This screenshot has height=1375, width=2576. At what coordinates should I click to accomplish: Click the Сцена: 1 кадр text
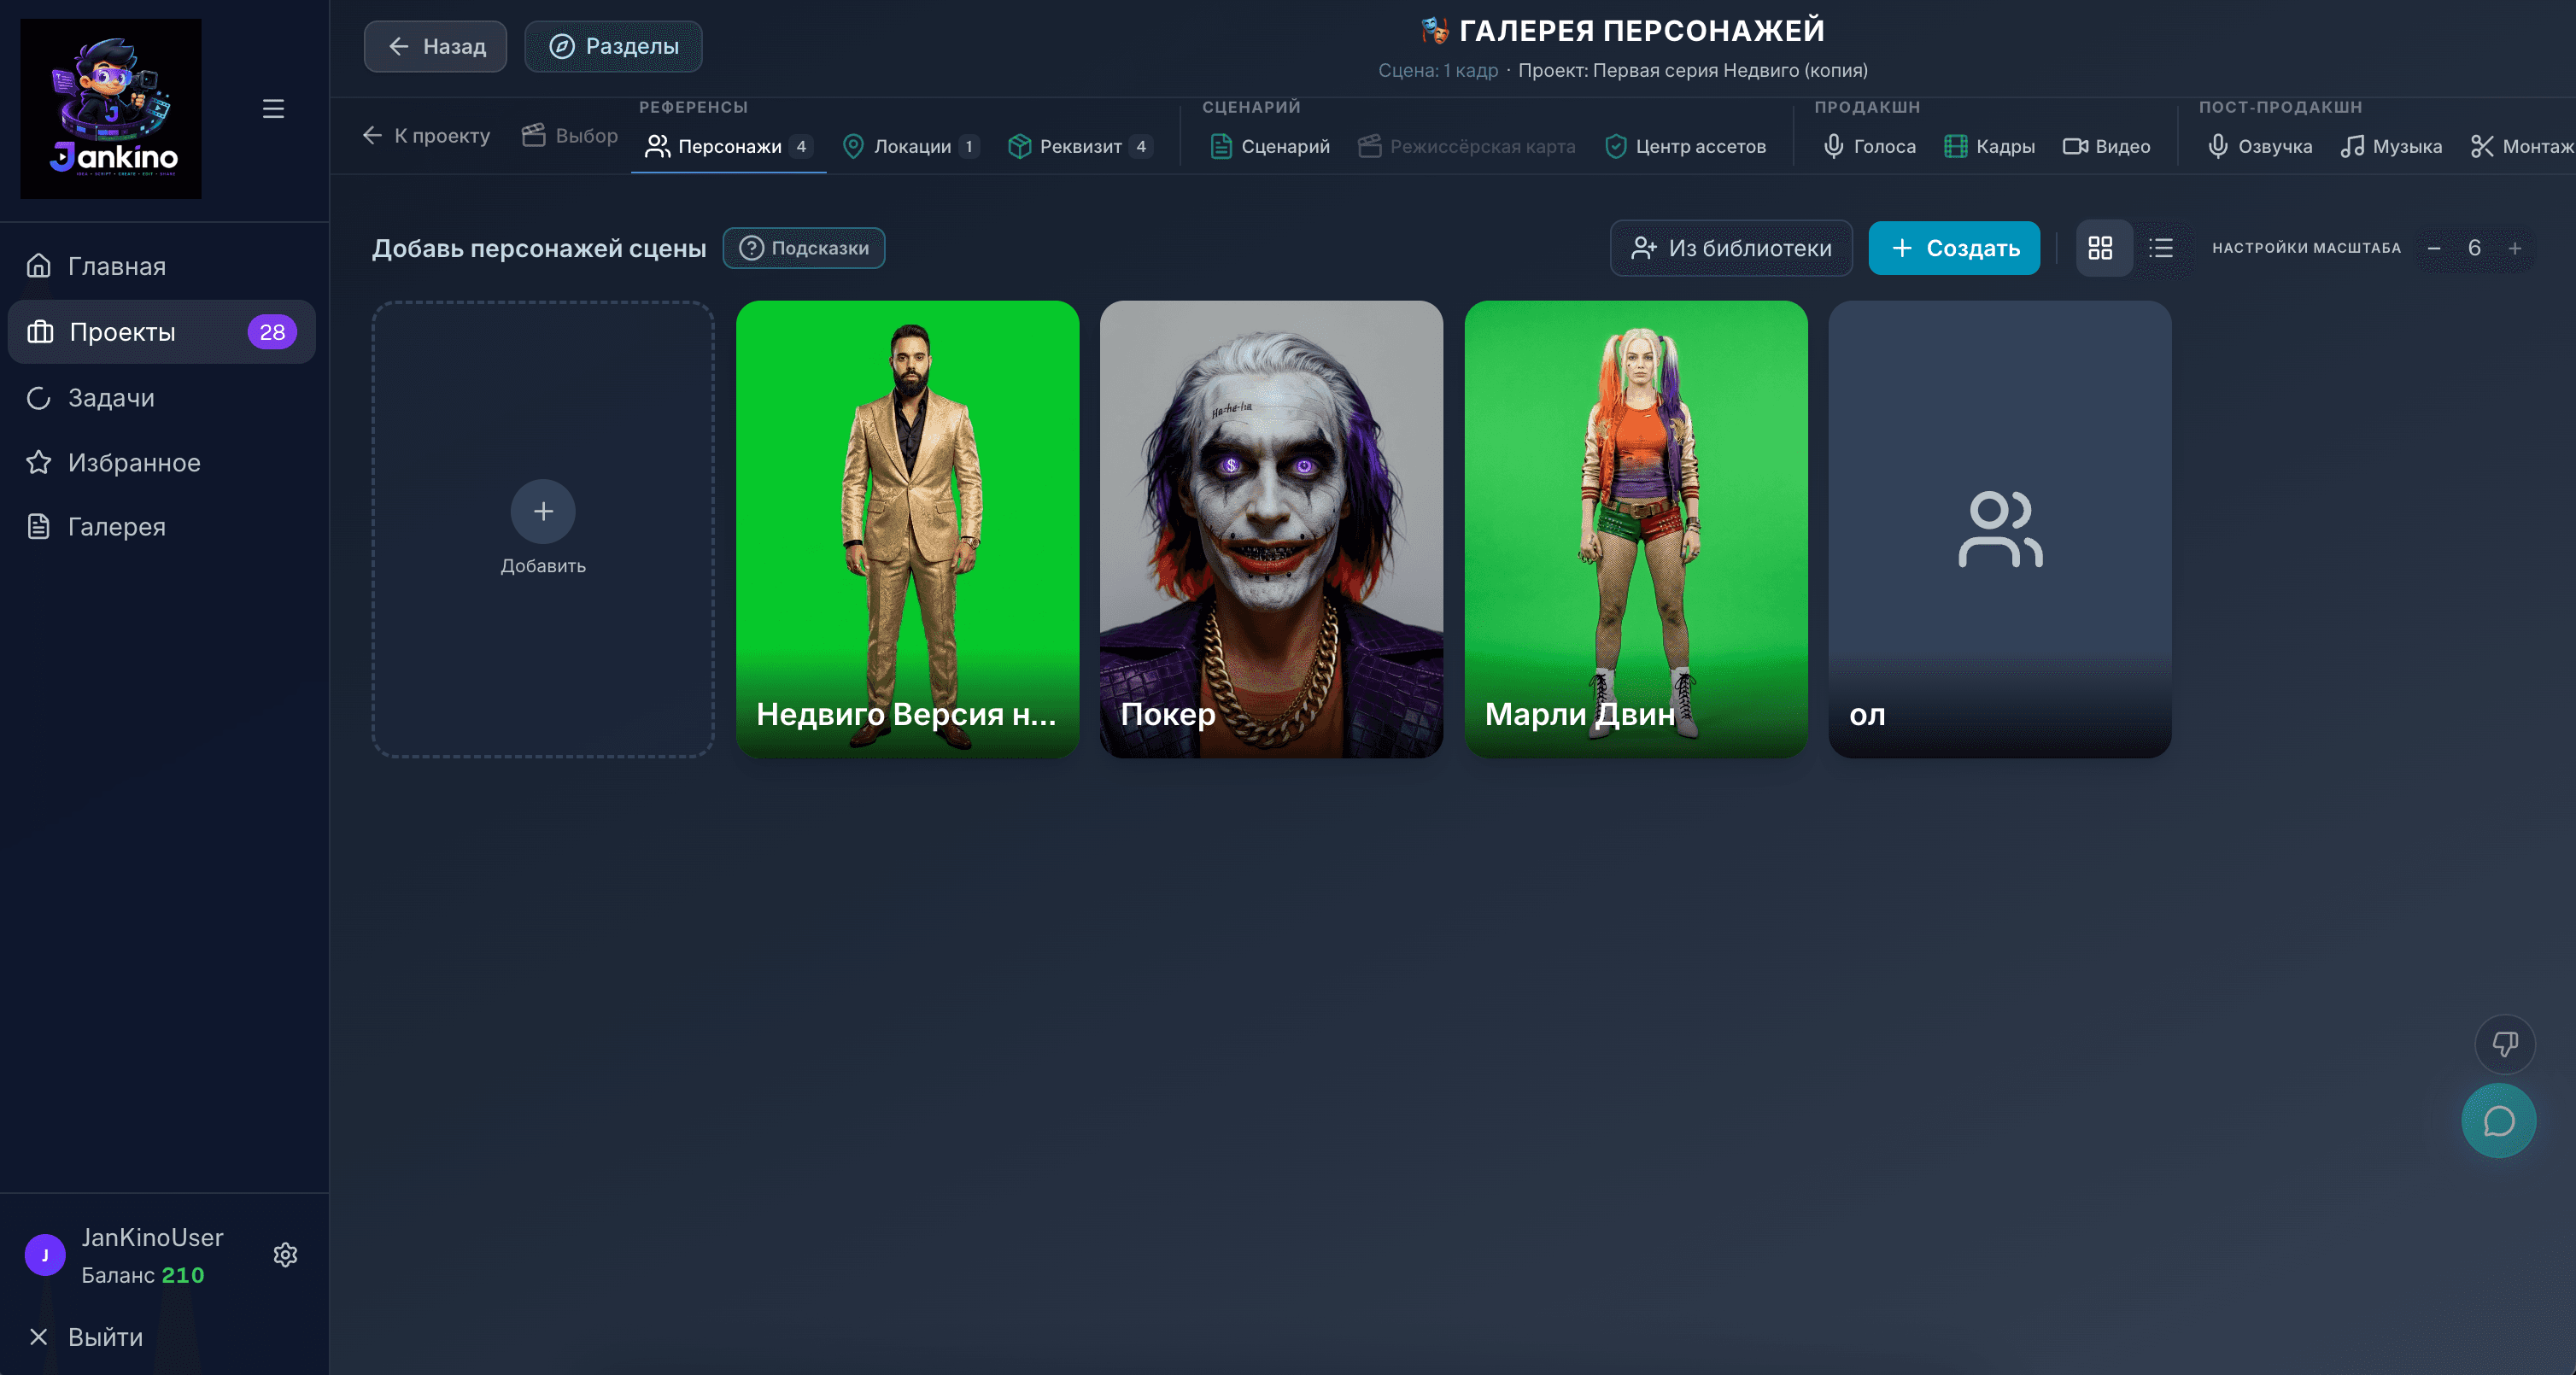pos(1438,70)
